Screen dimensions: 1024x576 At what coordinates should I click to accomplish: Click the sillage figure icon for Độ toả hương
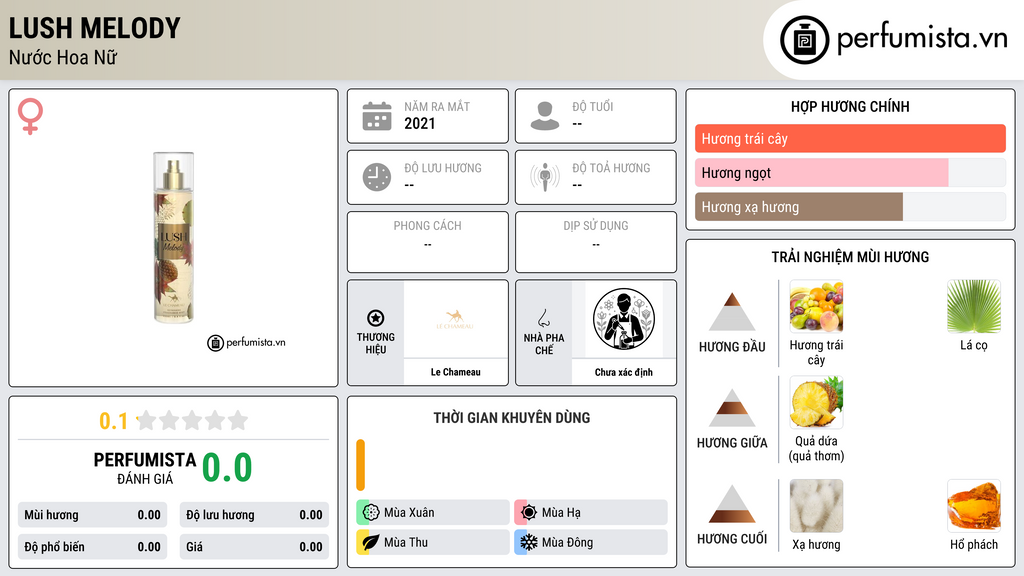coord(545,177)
